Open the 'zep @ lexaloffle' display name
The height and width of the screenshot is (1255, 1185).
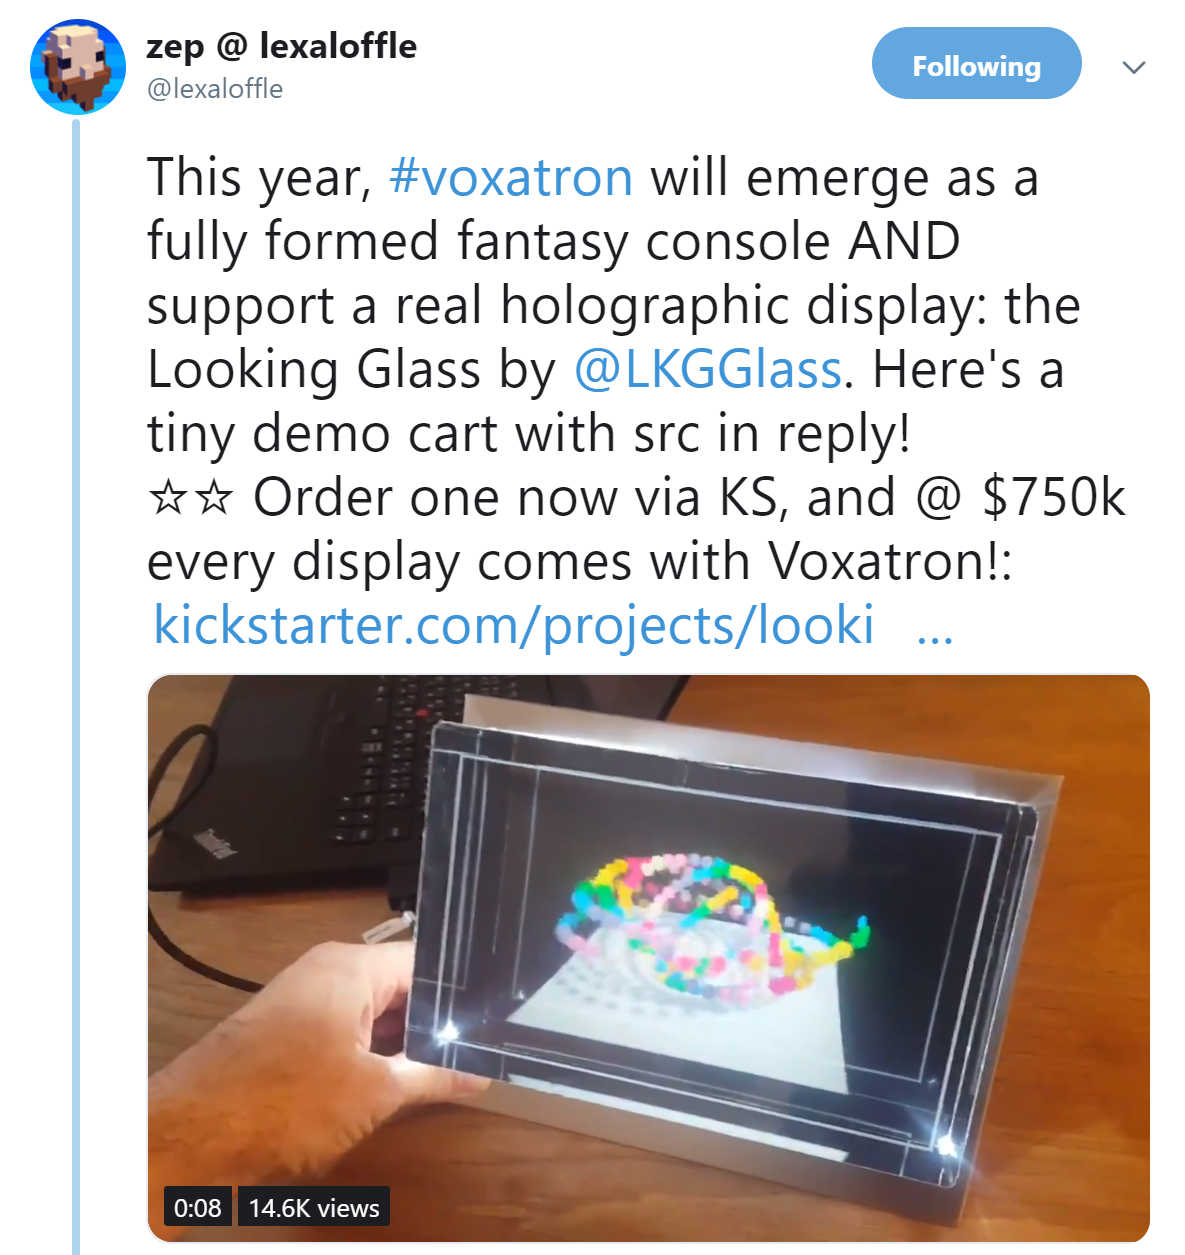pos(281,46)
